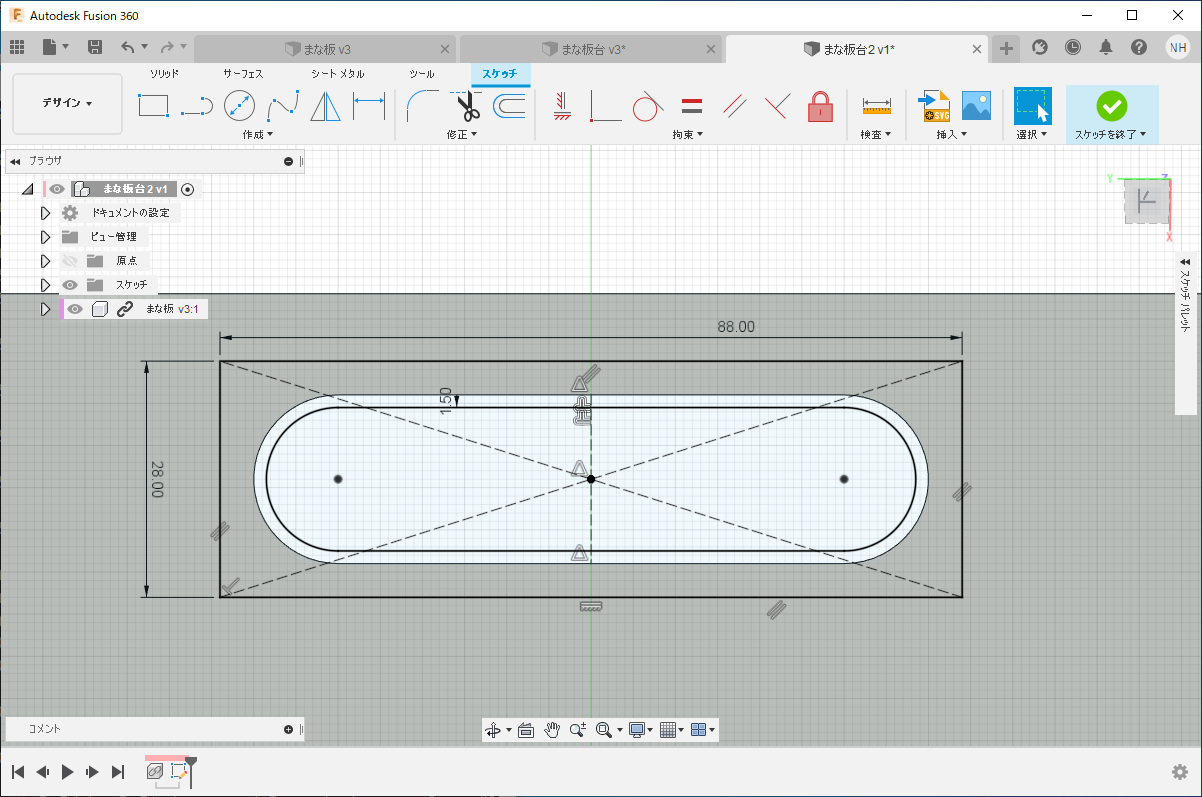Image resolution: width=1202 pixels, height=797 pixels.
Task: Apply the Fix/Unfix lock constraint
Action: point(820,105)
